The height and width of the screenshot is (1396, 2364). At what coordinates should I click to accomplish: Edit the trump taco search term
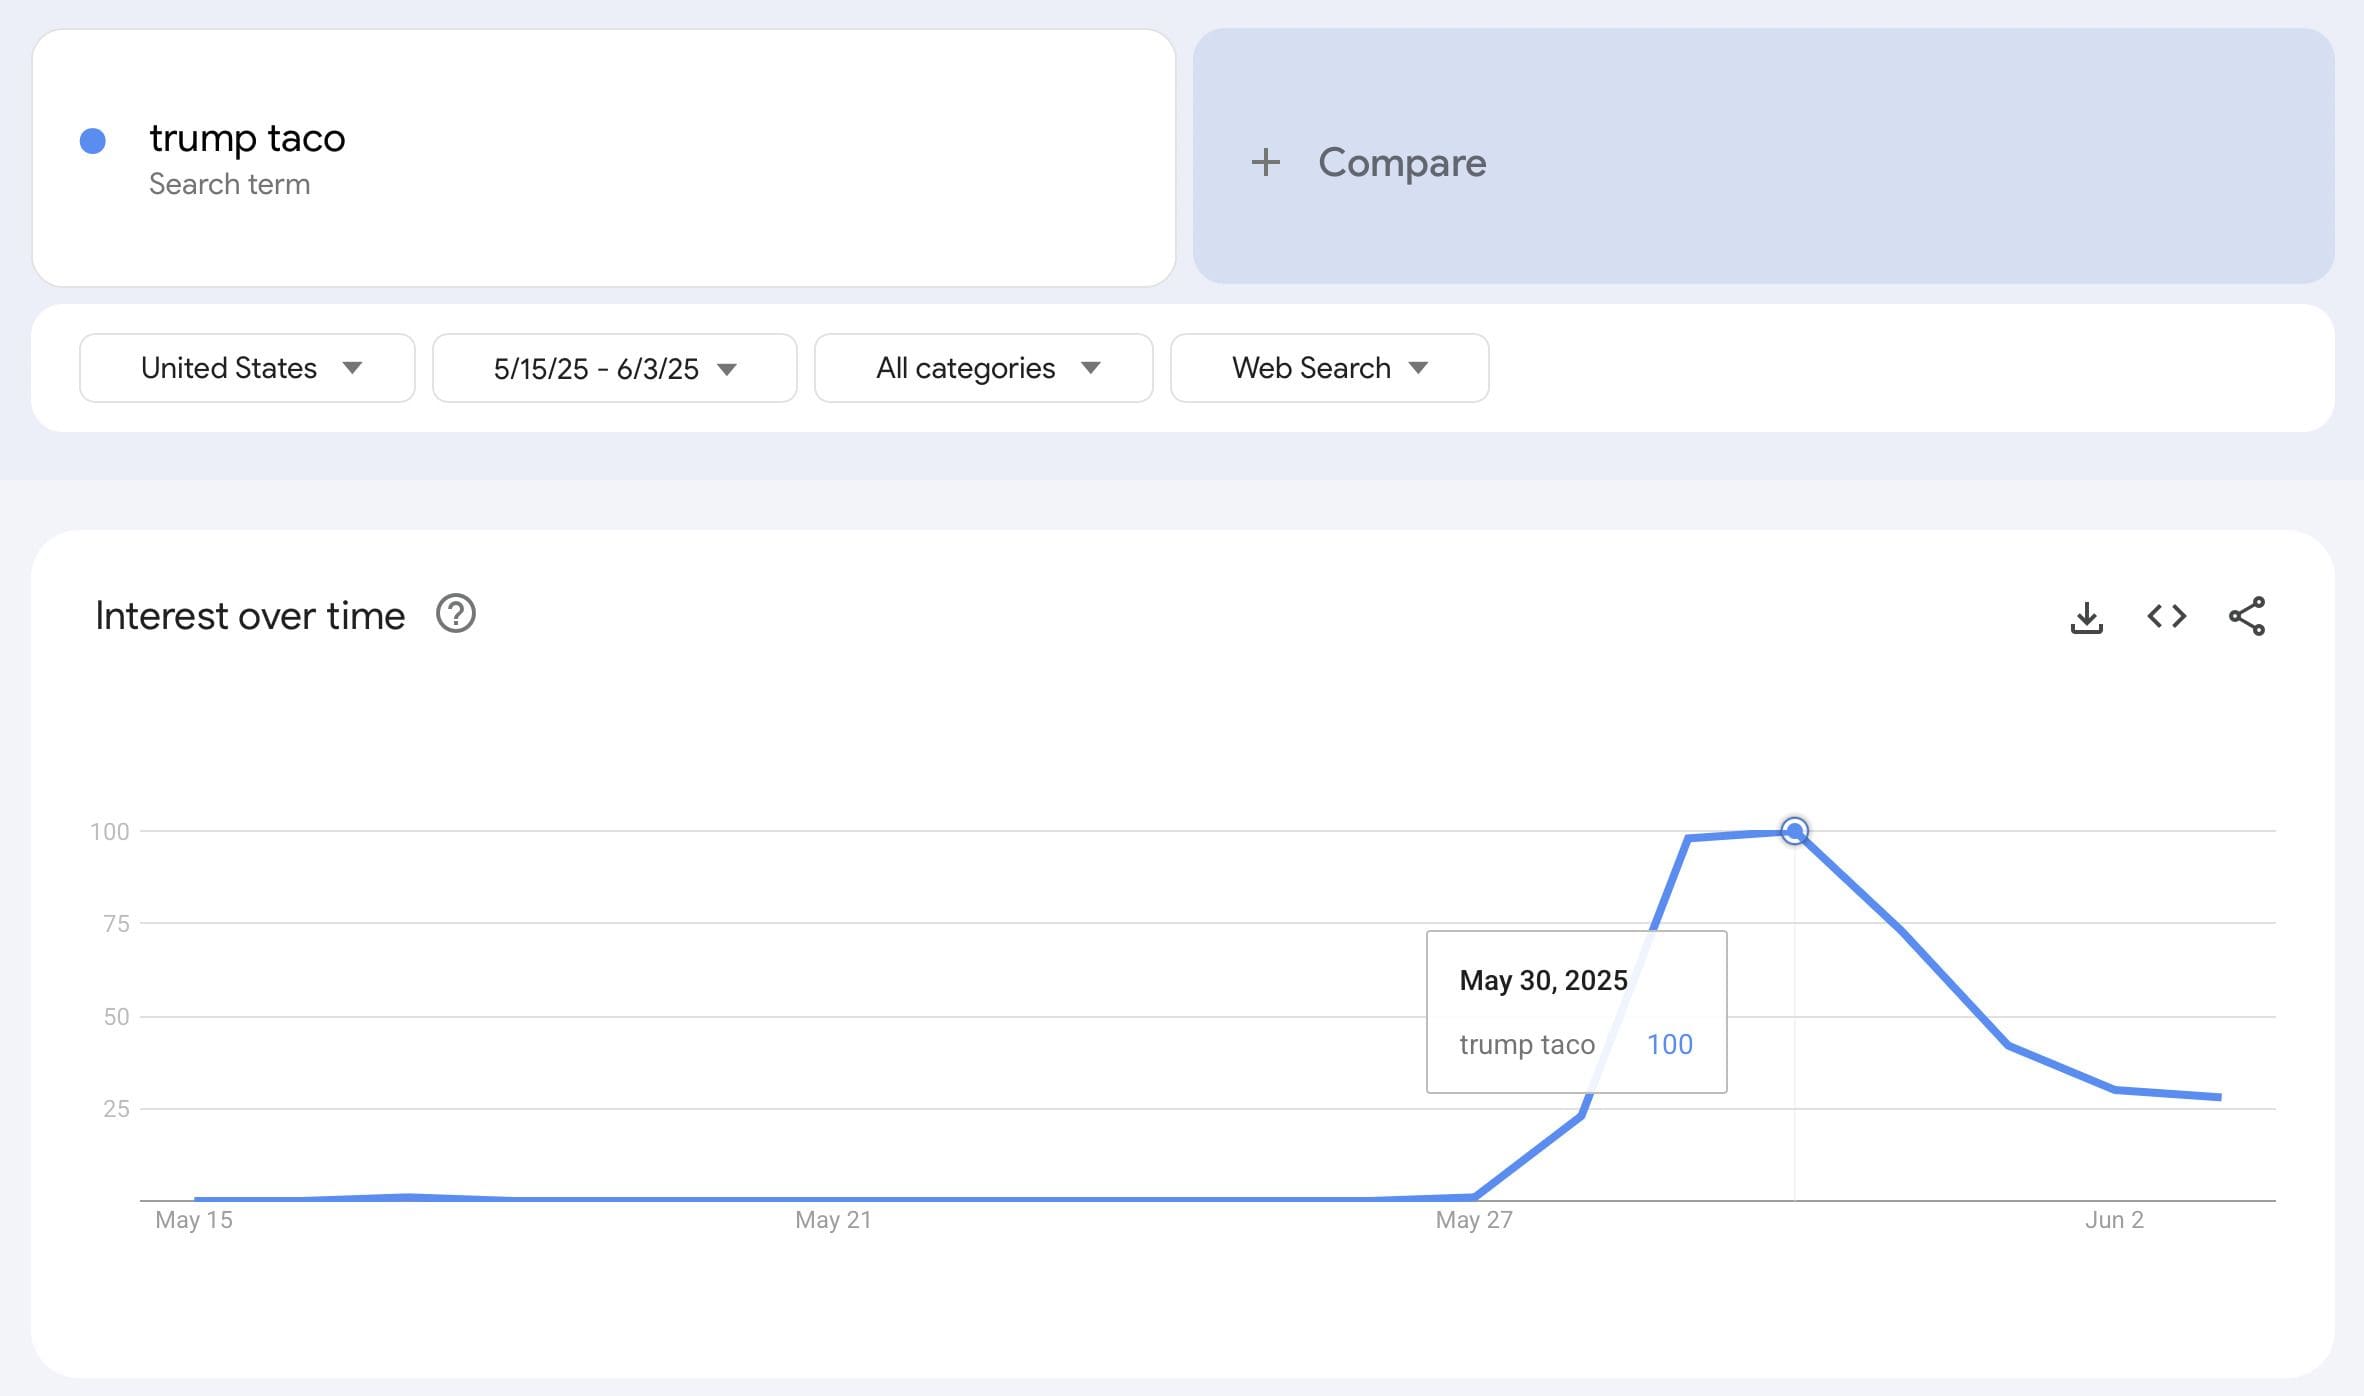tap(247, 138)
